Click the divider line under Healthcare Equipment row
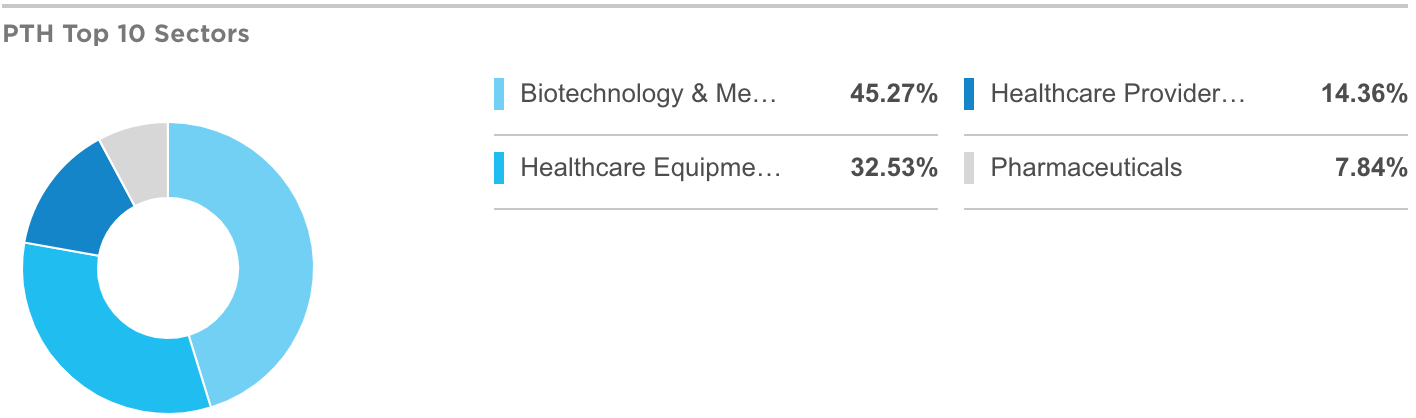 coord(716,209)
